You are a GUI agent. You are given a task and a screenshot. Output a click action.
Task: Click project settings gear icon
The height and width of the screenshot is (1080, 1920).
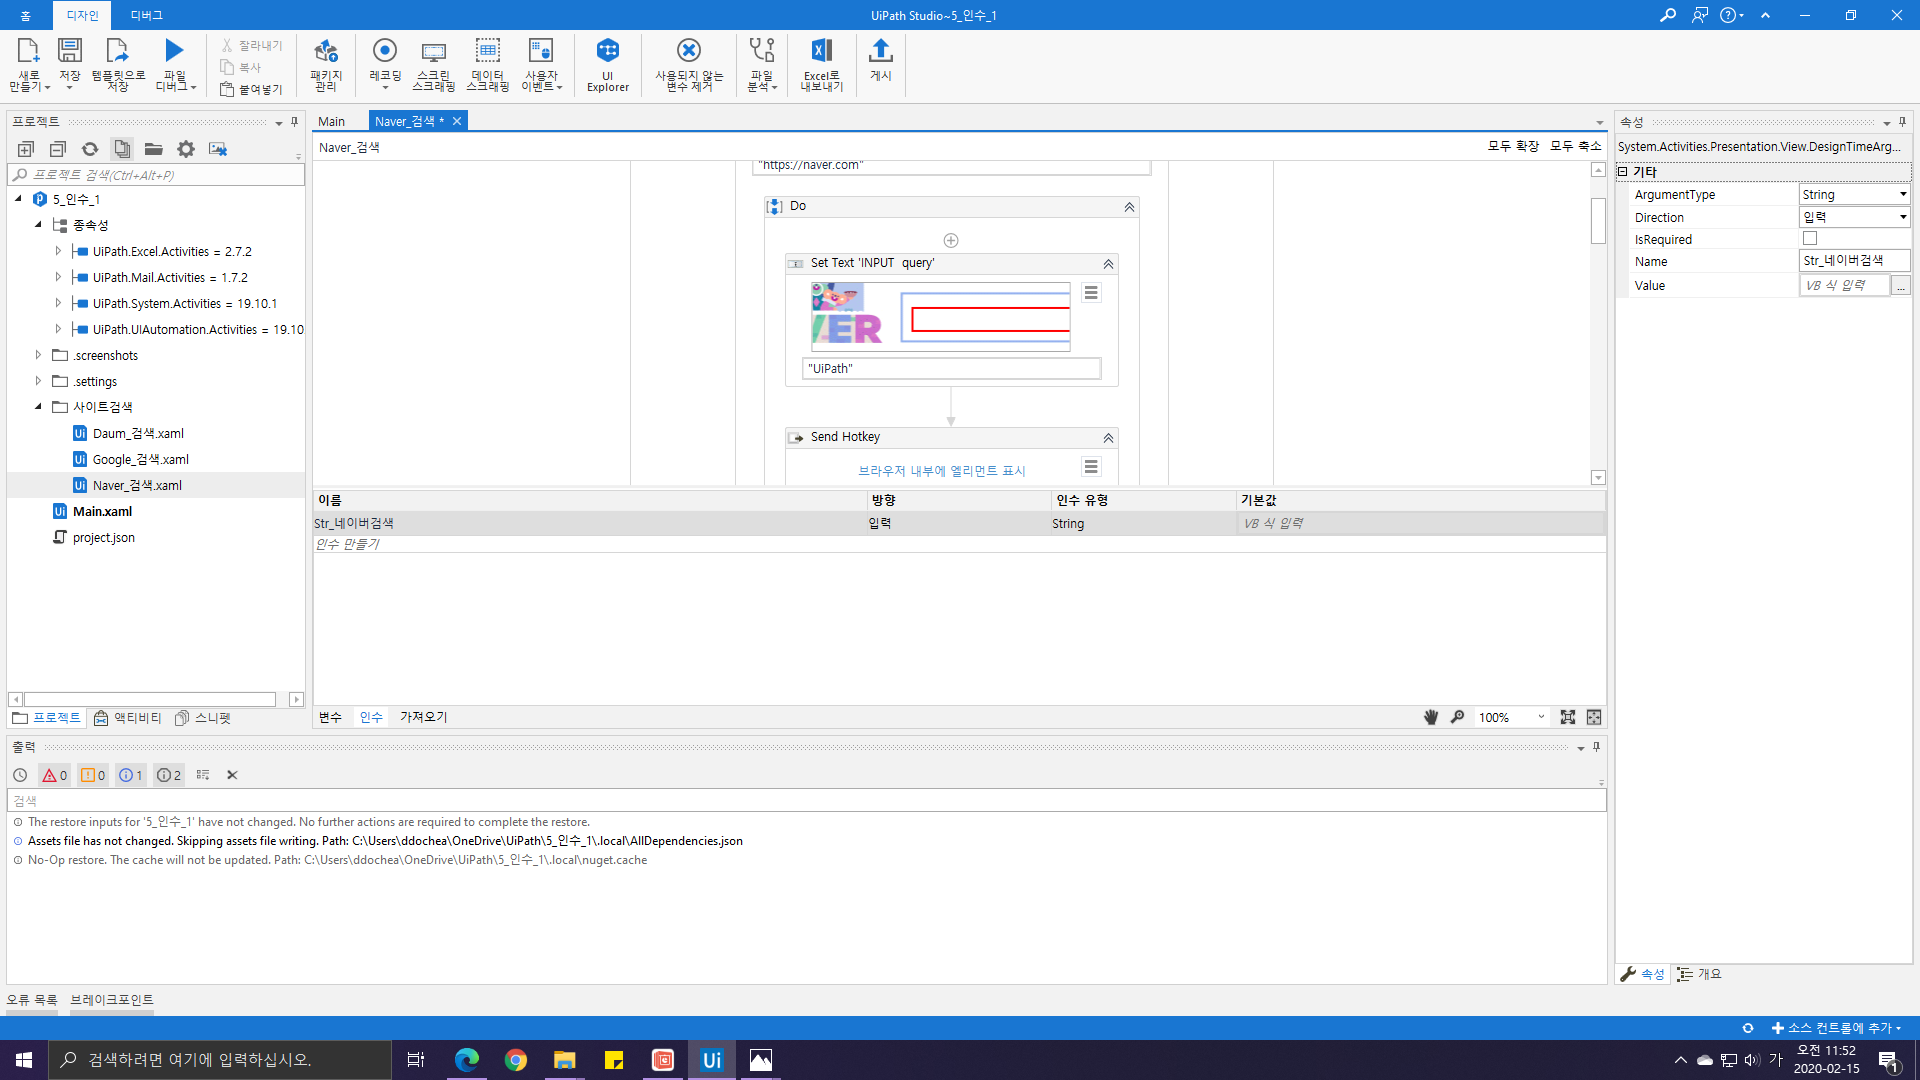[x=186, y=149]
